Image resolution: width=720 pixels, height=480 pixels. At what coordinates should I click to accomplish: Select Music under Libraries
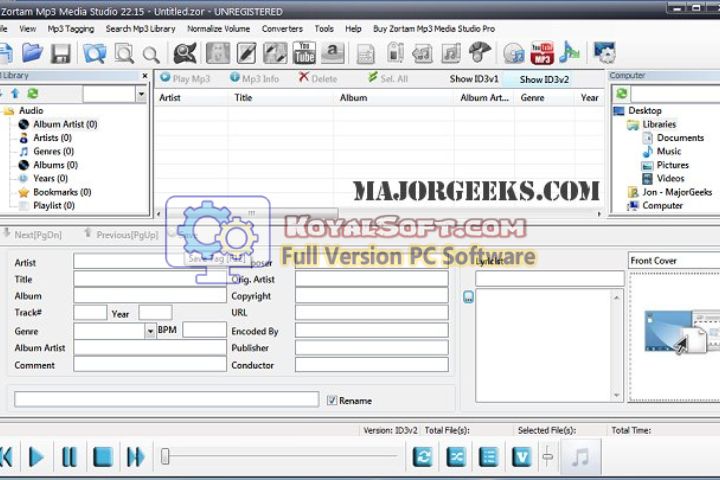point(669,151)
